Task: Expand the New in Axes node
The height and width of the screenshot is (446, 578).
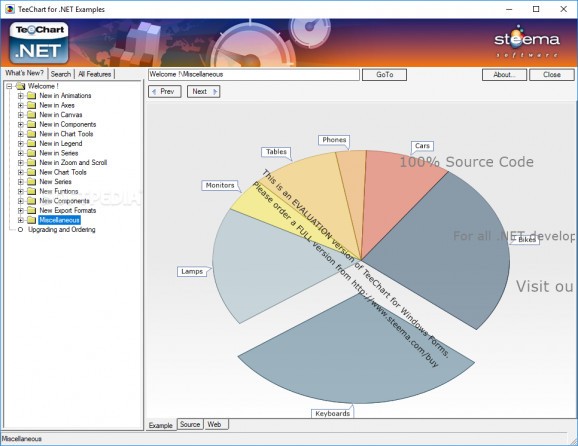Action: tap(21, 105)
